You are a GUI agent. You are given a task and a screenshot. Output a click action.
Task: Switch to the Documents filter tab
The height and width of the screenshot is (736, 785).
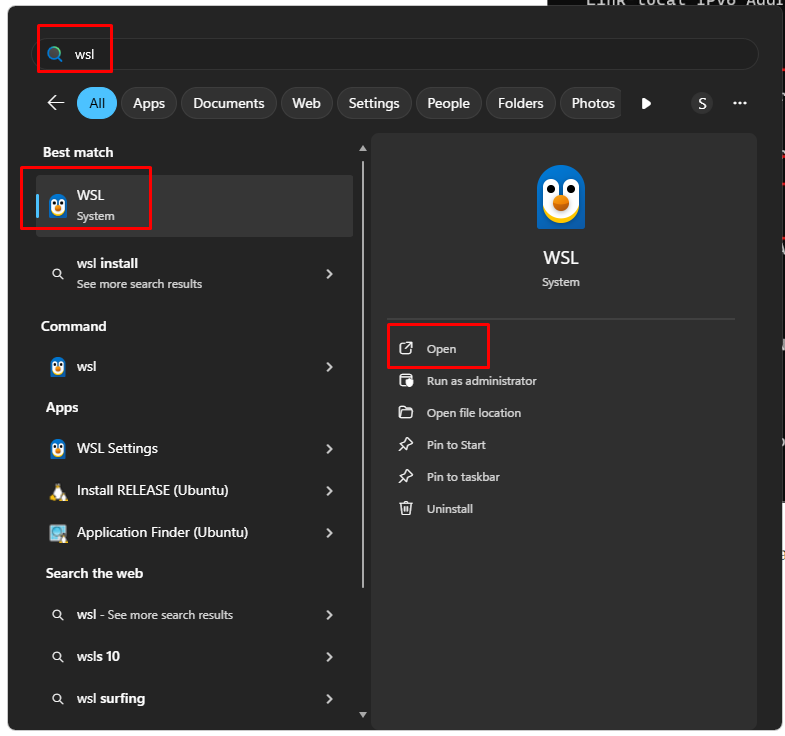pos(229,103)
